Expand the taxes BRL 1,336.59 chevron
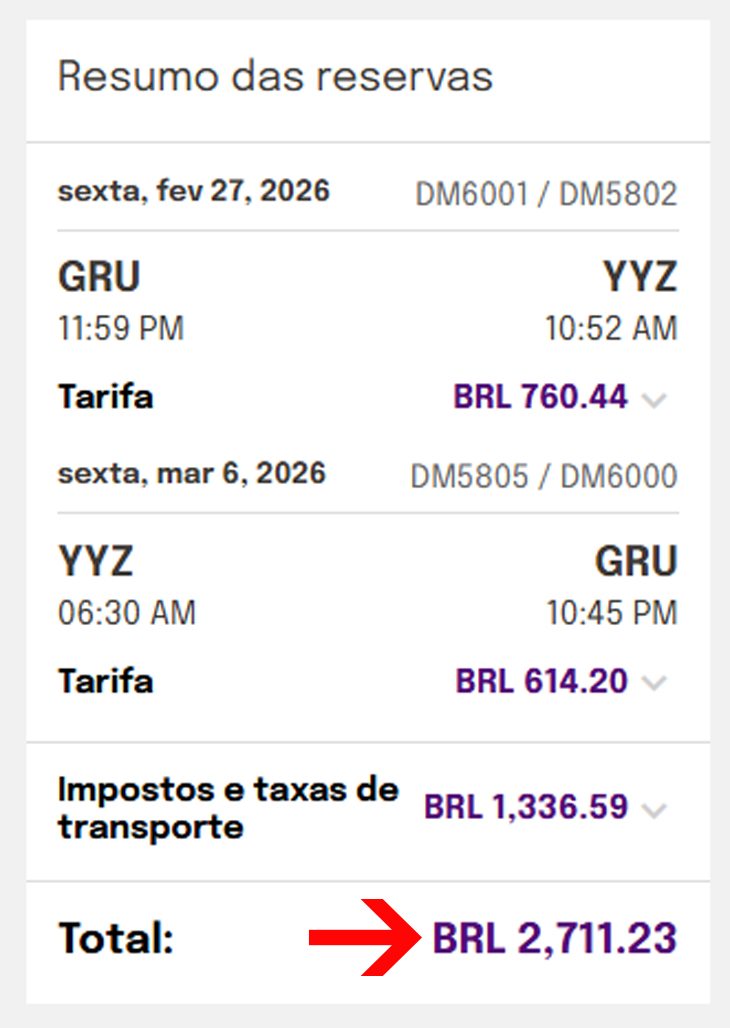The width and height of the screenshot is (730, 1028). click(x=654, y=810)
